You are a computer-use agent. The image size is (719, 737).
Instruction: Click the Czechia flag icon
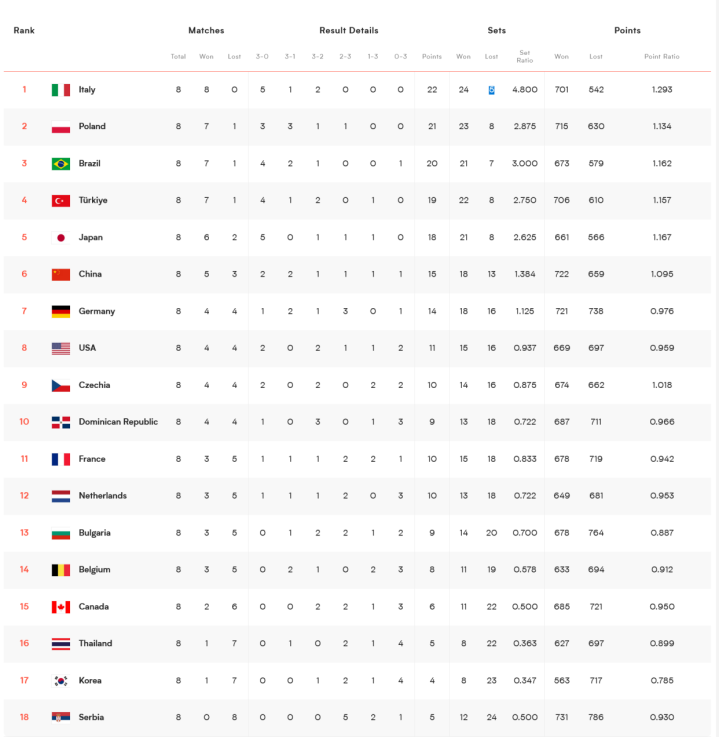[x=61, y=385]
